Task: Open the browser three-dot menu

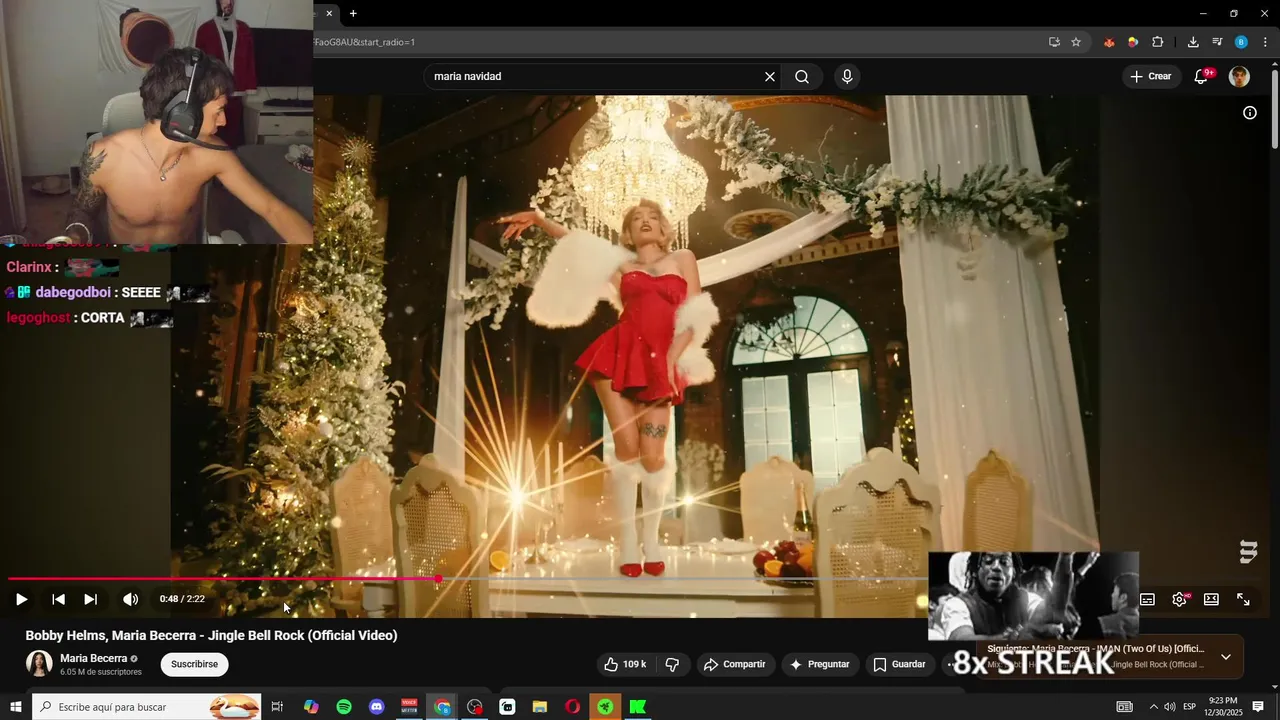Action: click(1266, 42)
